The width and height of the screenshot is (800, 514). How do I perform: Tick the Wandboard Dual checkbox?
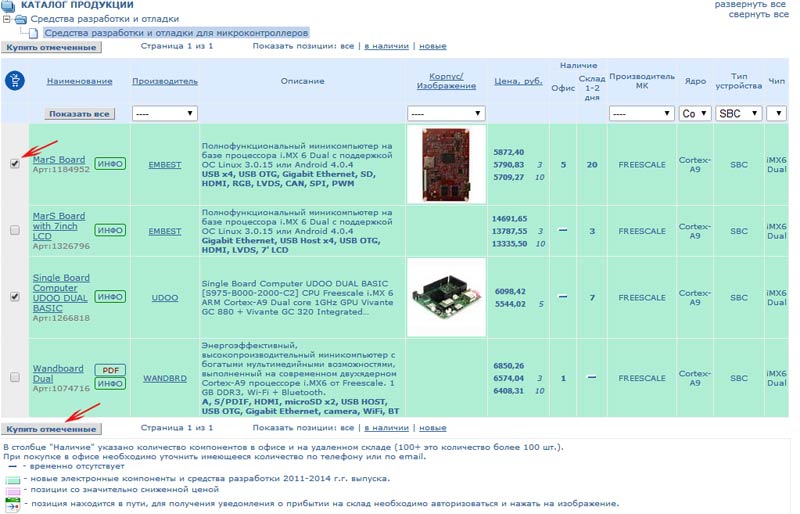point(14,377)
